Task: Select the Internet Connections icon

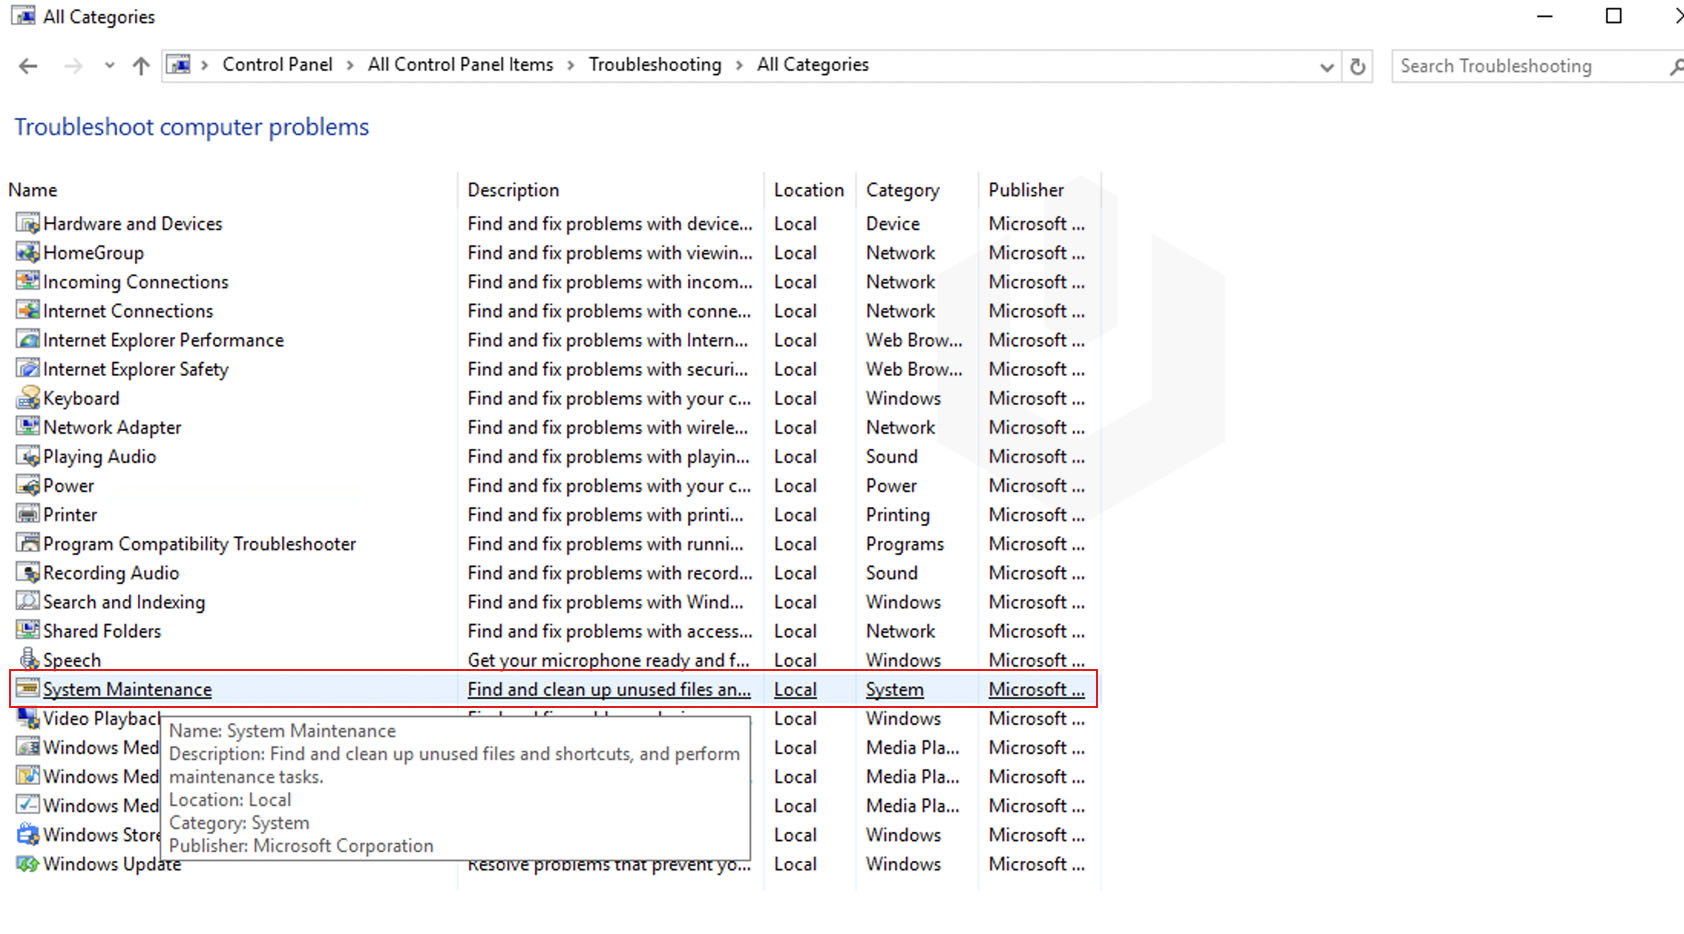Action: pos(27,310)
